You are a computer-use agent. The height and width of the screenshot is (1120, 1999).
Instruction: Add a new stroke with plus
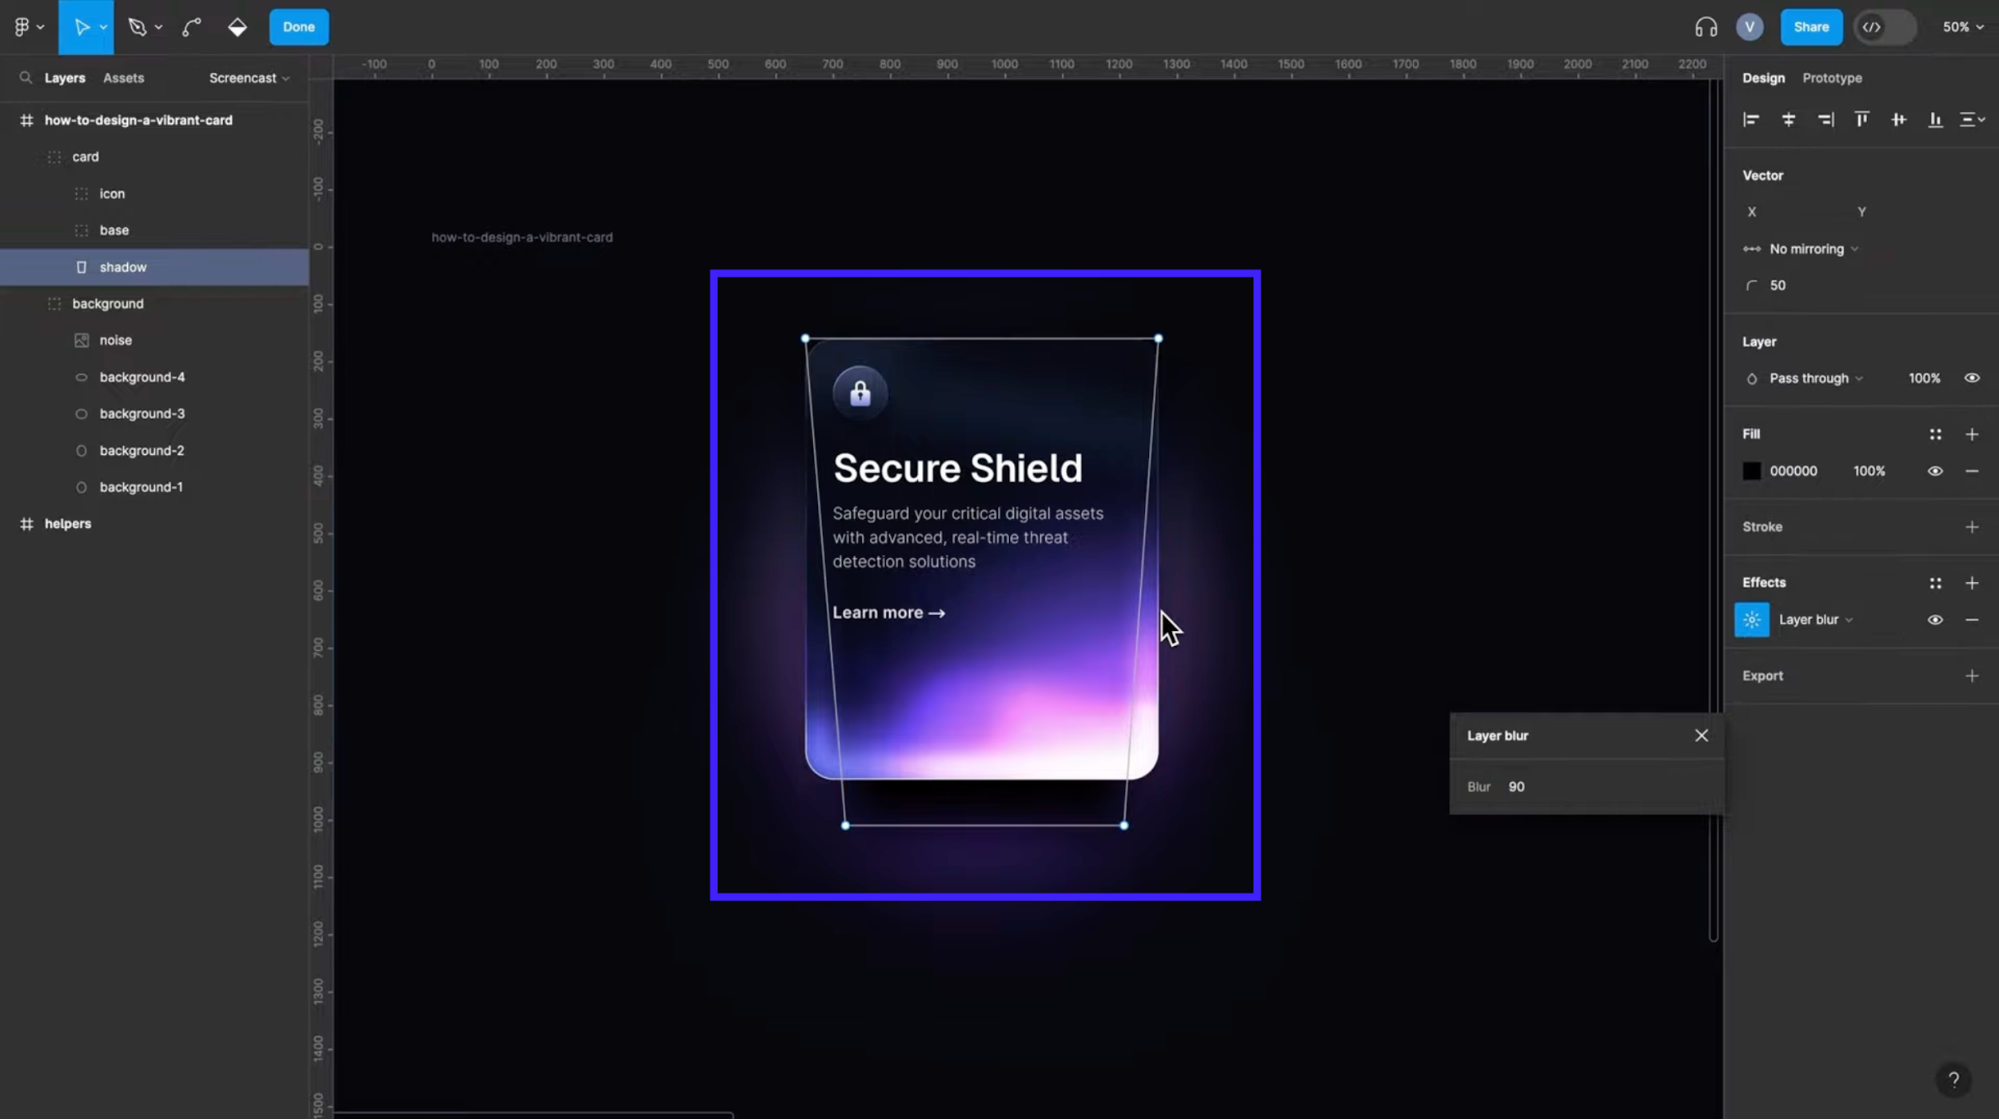pyautogui.click(x=1971, y=527)
